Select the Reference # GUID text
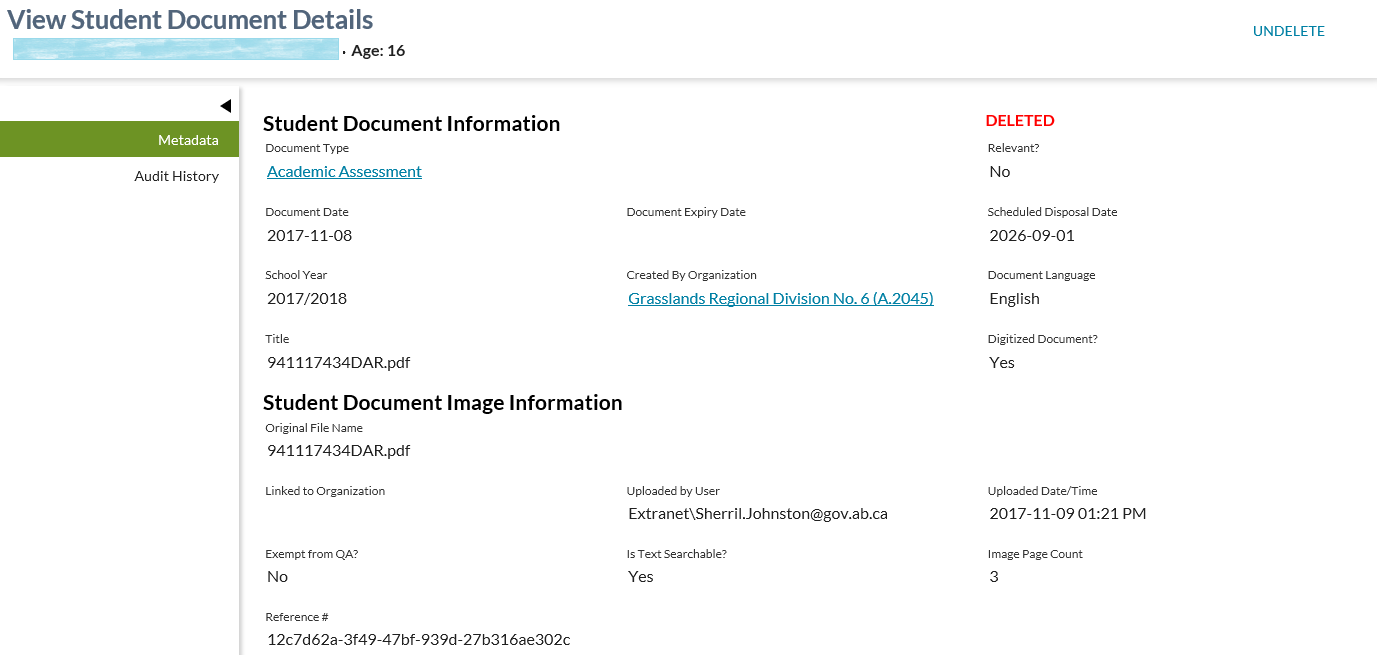 point(418,640)
